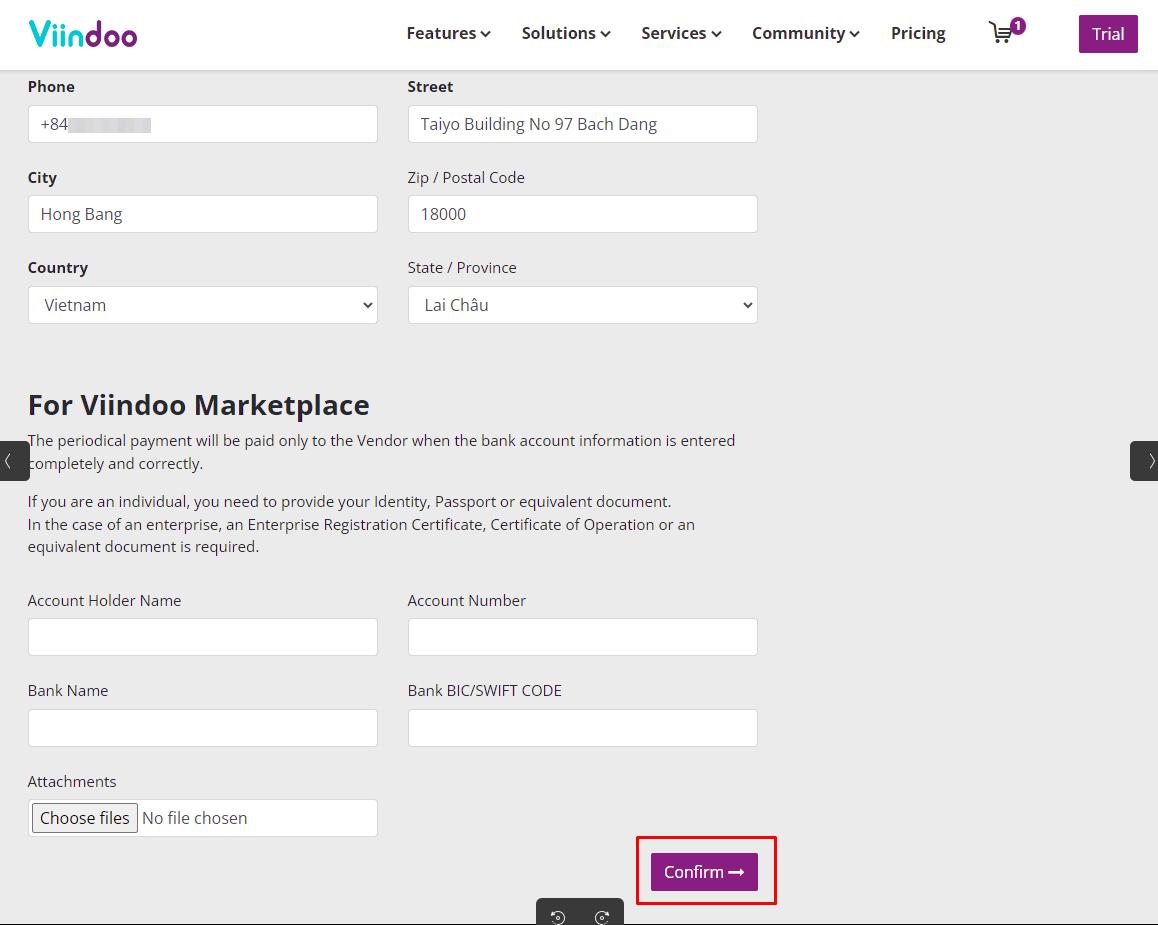This screenshot has height=925, width=1158.
Task: Click the right slide arrow handle
Action: point(1144,461)
